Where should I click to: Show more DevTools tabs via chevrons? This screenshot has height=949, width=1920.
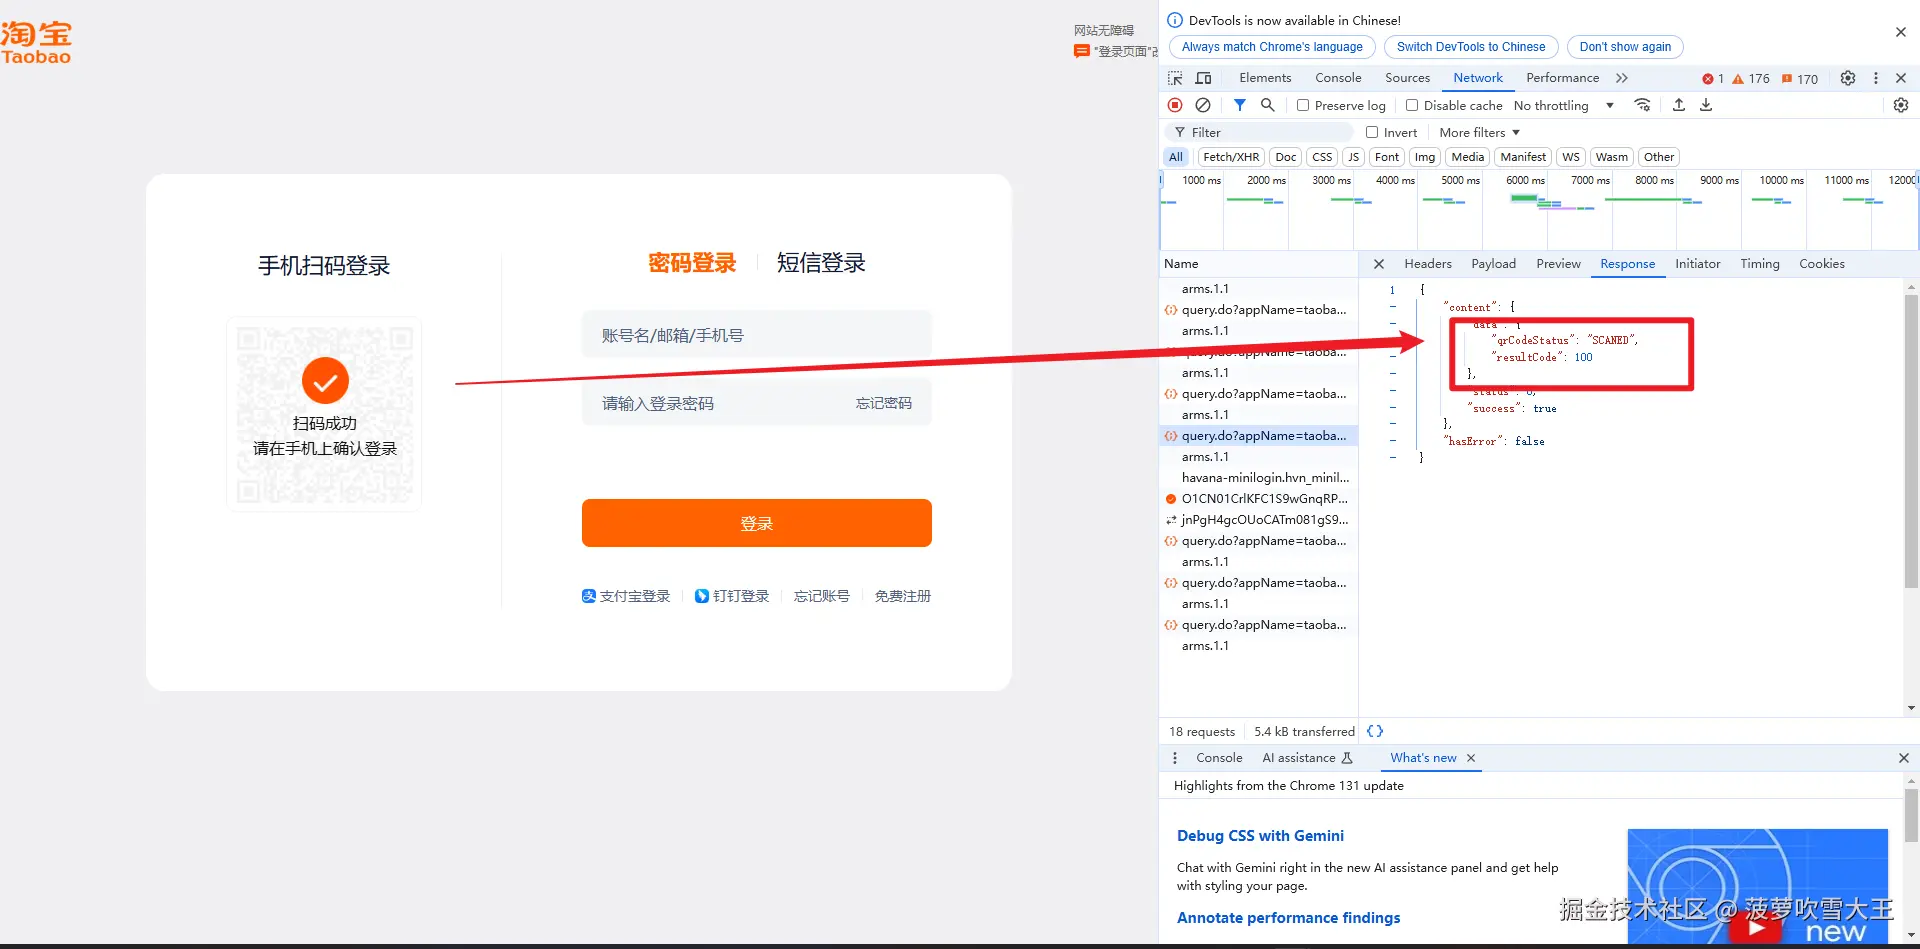[x=1621, y=78]
